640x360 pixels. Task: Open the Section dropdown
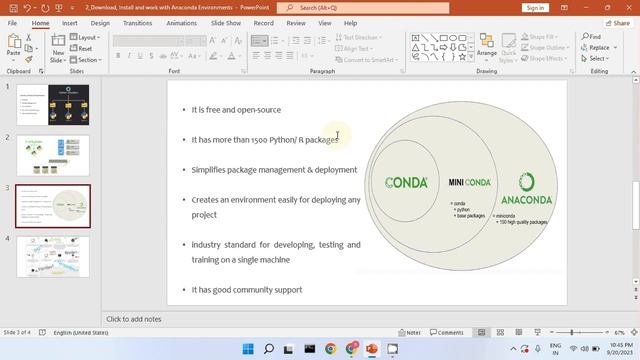86,60
